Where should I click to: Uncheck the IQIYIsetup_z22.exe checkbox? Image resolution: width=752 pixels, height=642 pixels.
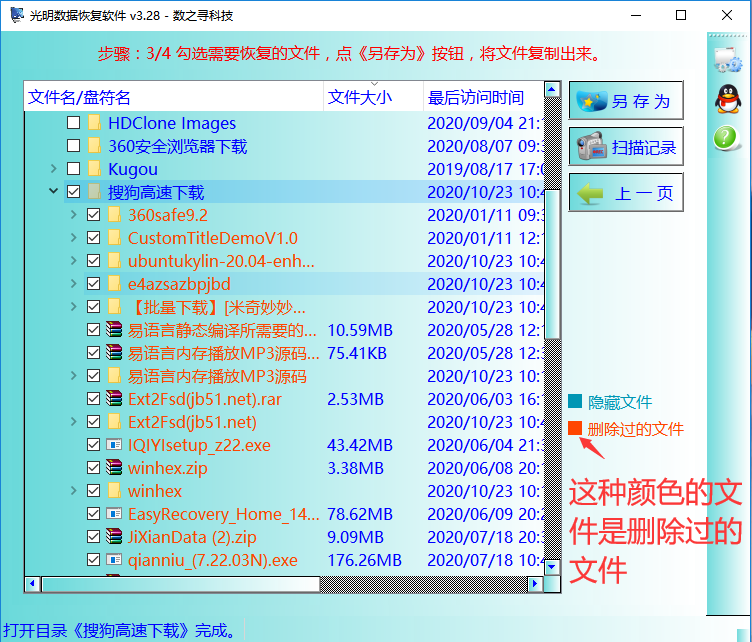[94, 445]
